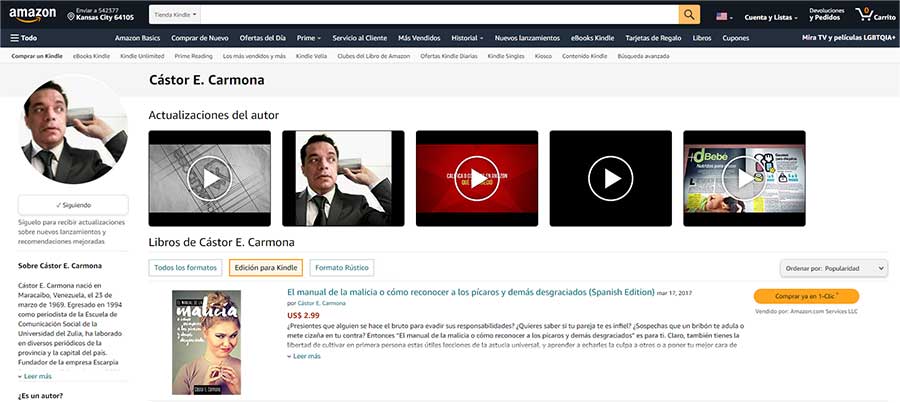Expand the Prime nav dropdown
The height and width of the screenshot is (403, 900).
(309, 38)
